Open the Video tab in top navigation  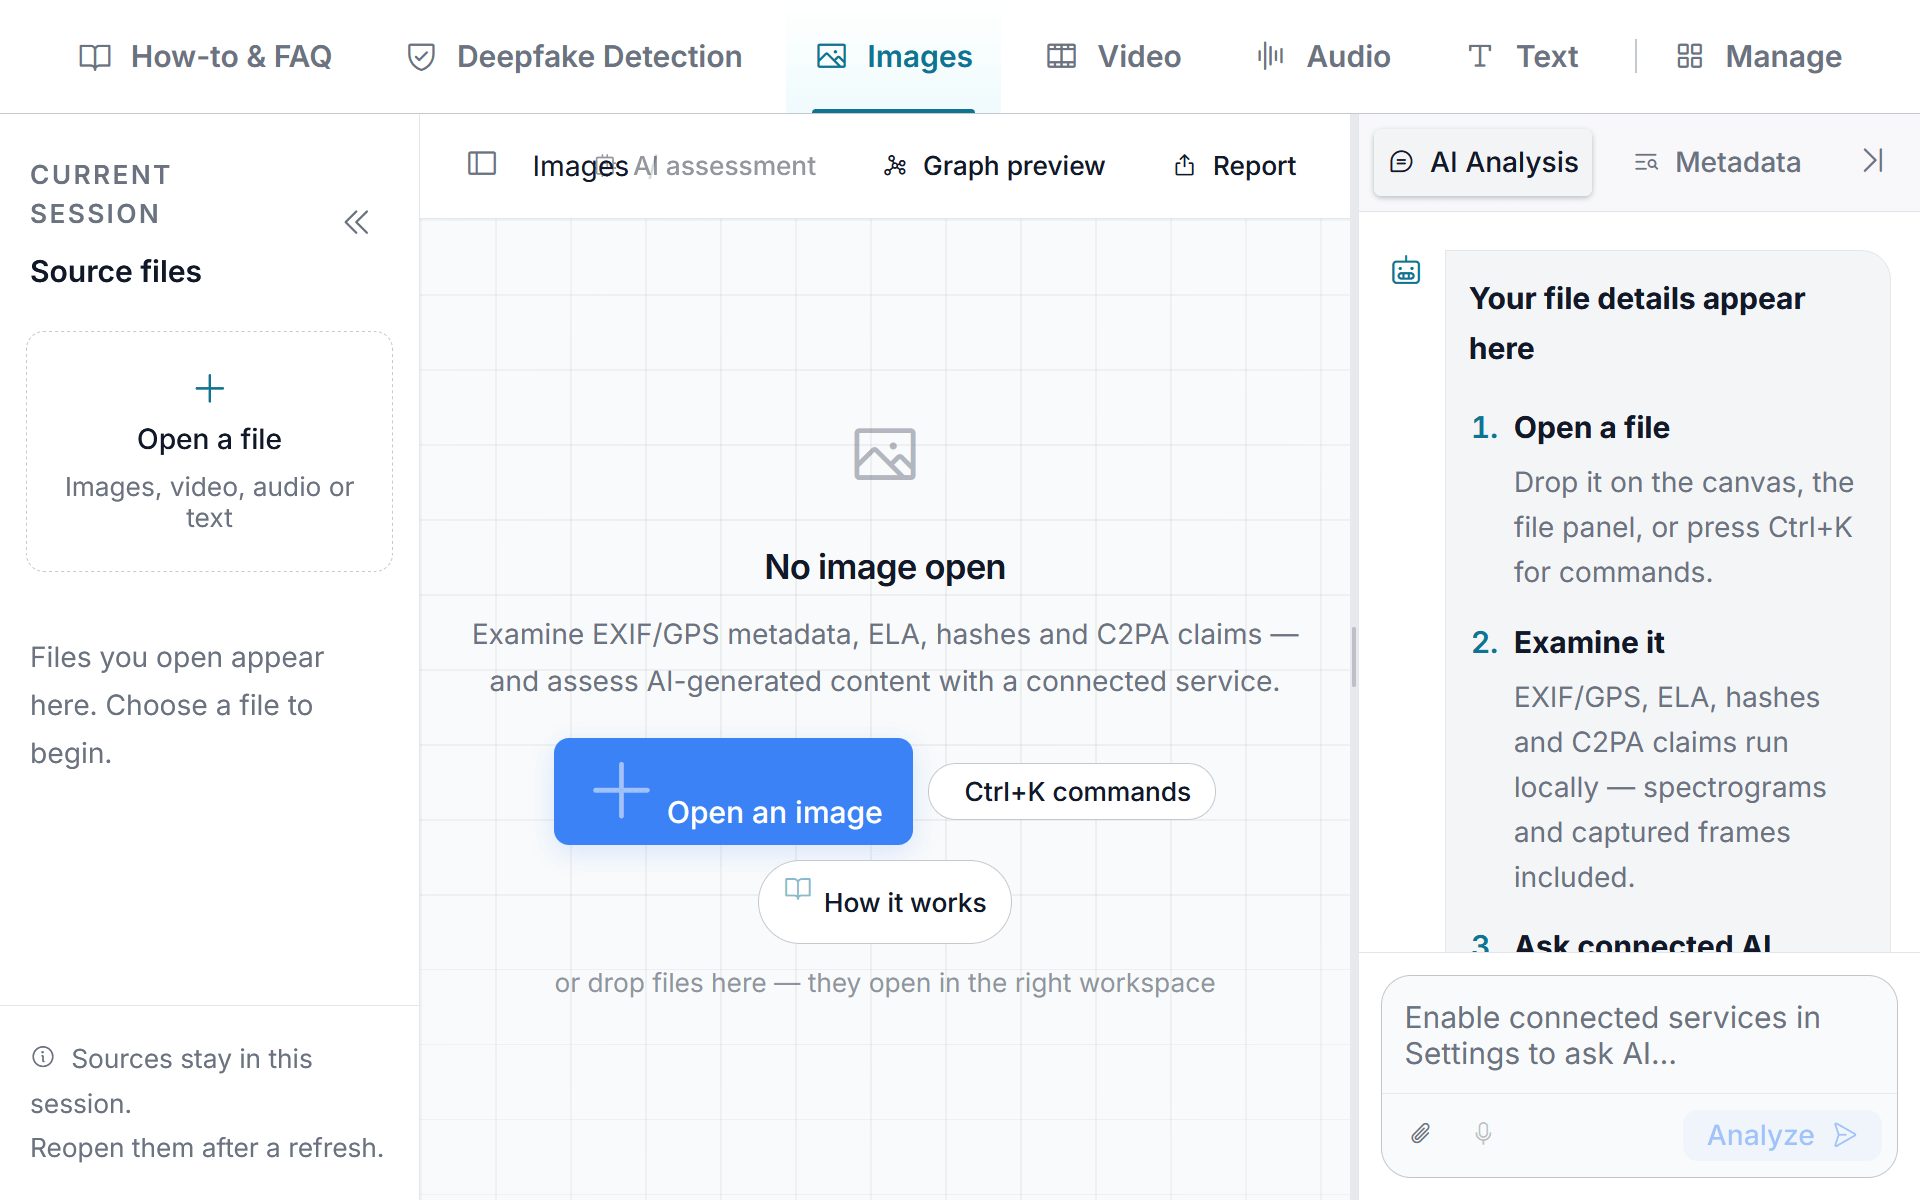[1113, 57]
